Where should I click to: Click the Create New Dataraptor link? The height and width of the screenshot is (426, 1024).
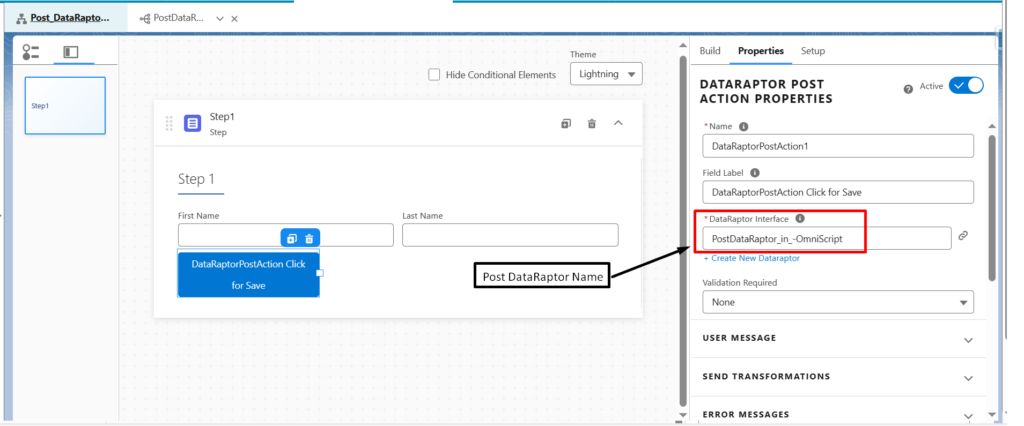pos(752,258)
